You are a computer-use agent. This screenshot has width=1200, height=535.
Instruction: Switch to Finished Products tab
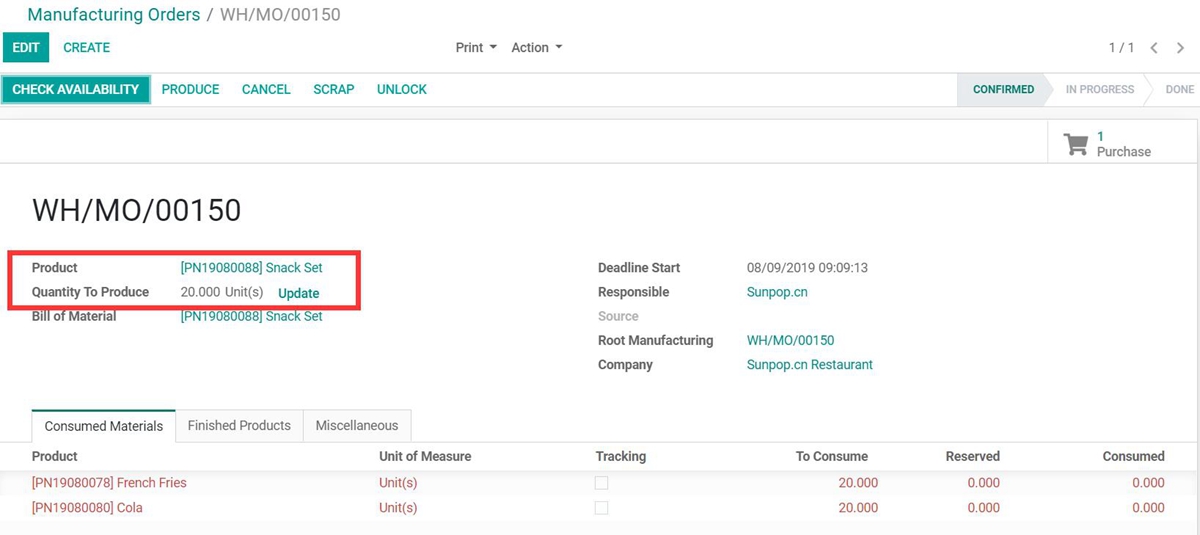click(x=239, y=426)
